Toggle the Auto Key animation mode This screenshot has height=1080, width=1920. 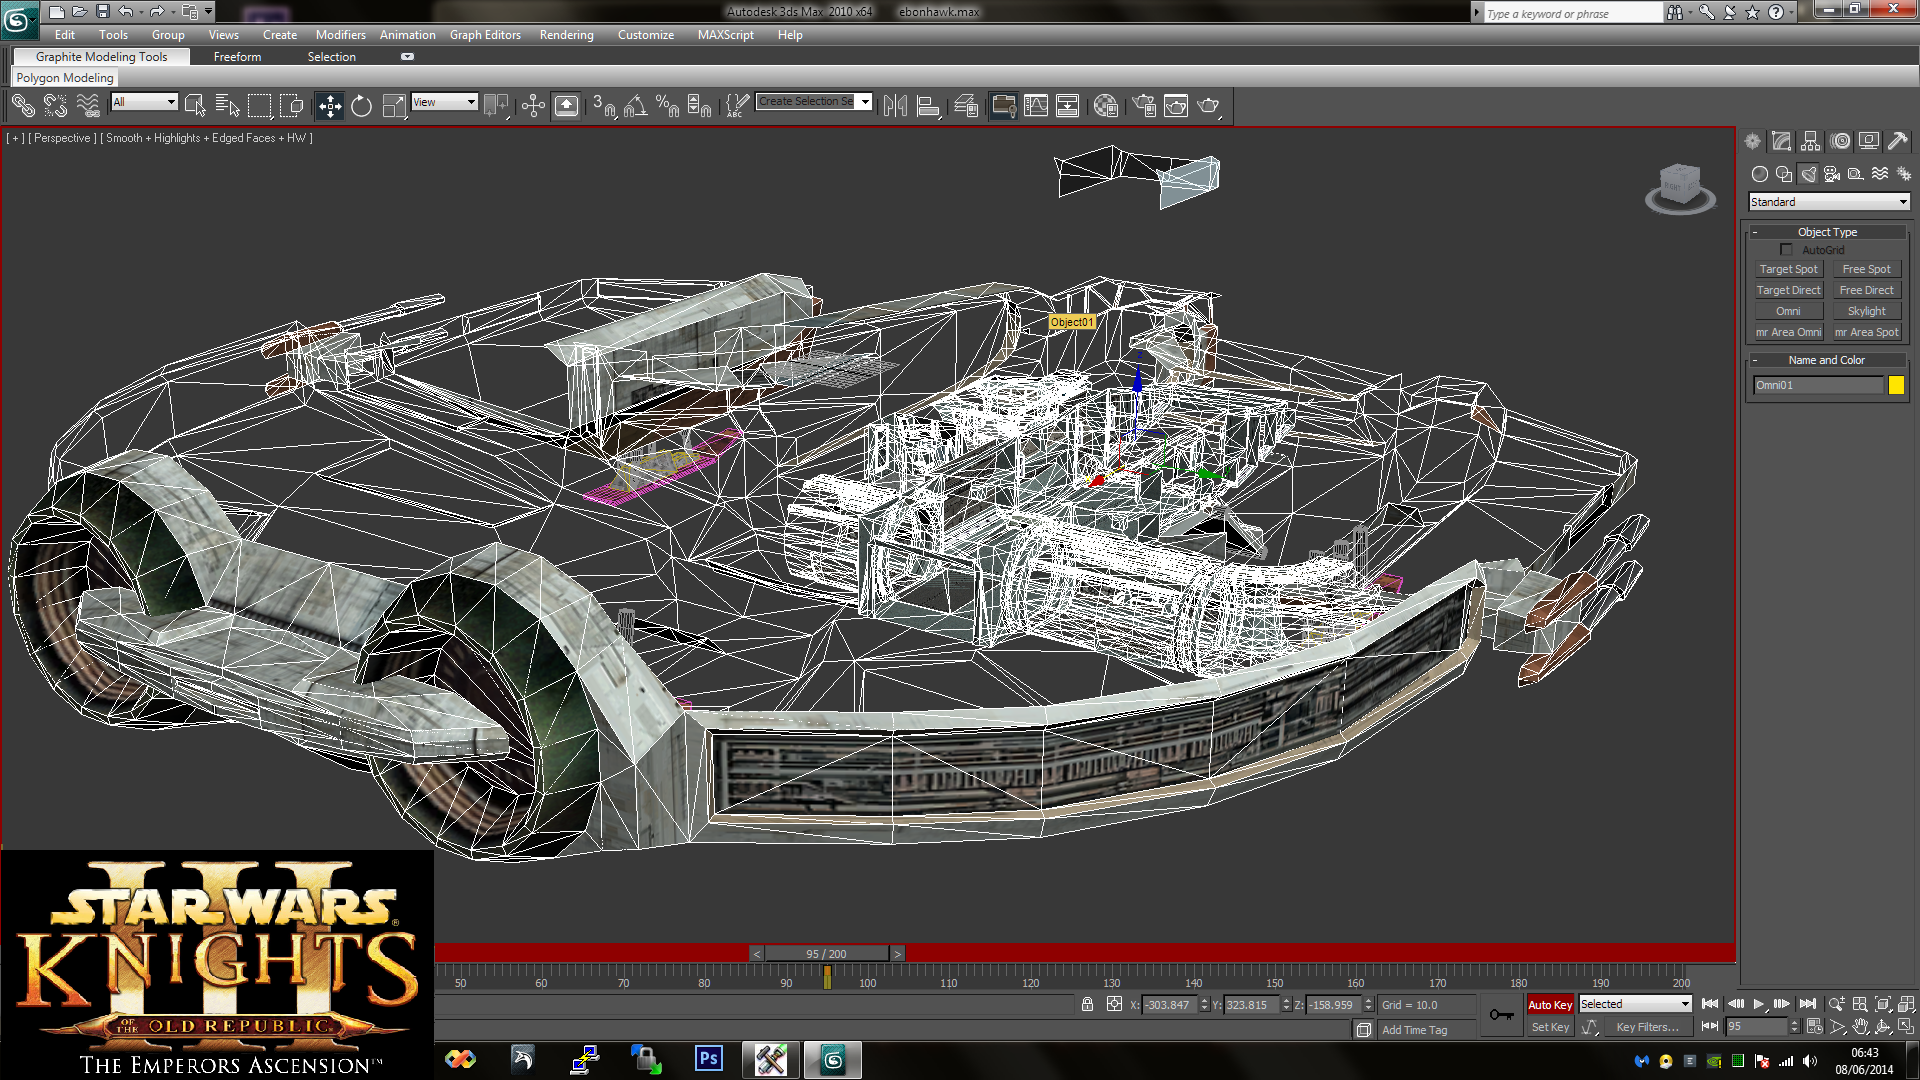click(x=1550, y=1005)
